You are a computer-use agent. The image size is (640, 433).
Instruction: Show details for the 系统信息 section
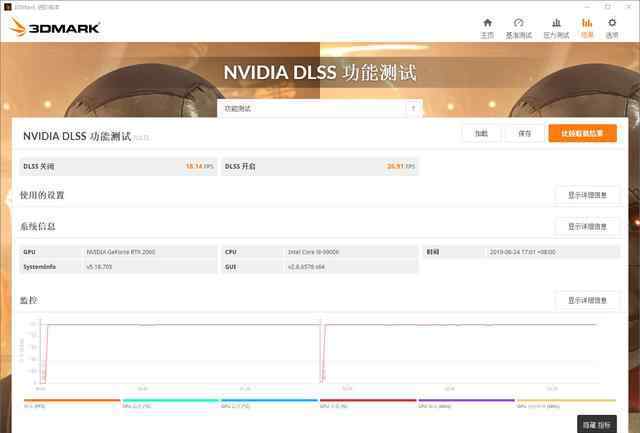(587, 226)
